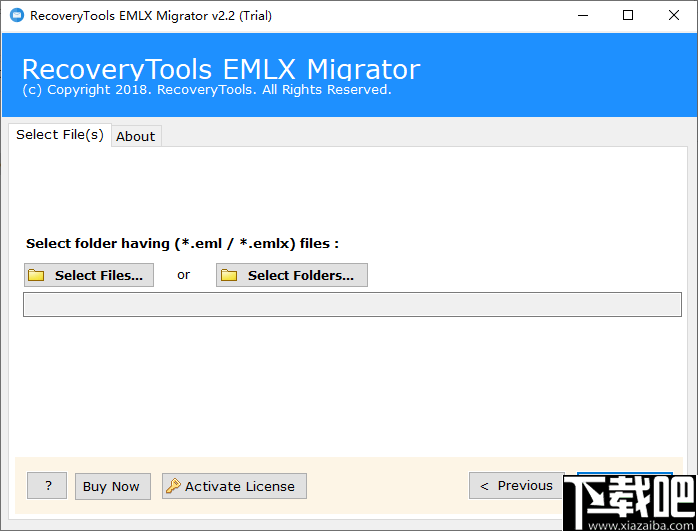Image resolution: width=698 pixels, height=531 pixels.
Task: Open the About tab
Action: (136, 136)
